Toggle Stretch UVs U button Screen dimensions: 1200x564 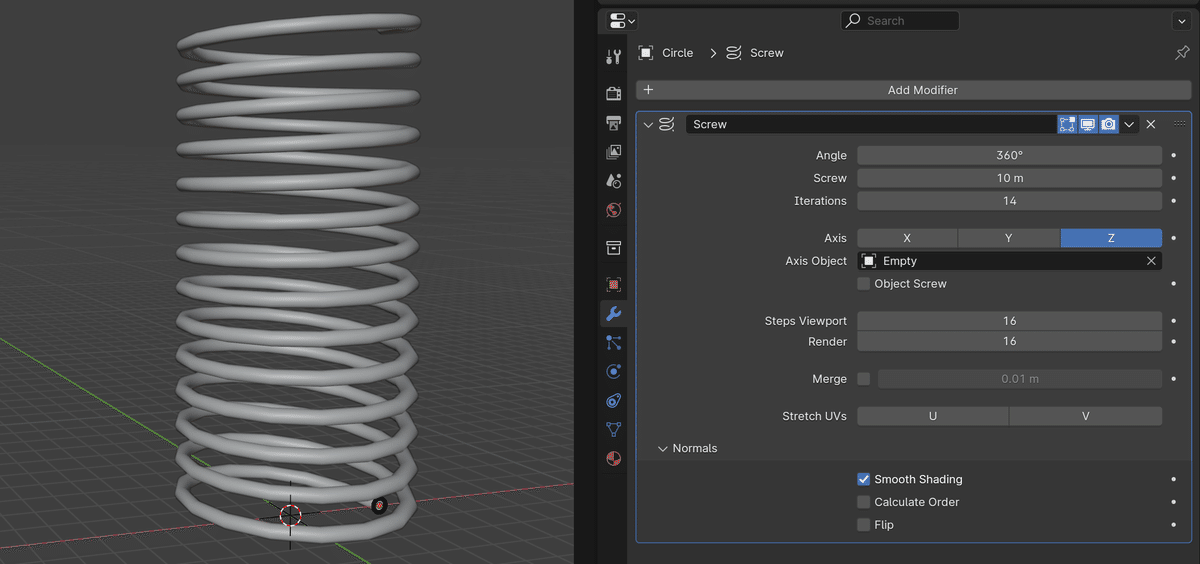tap(933, 416)
